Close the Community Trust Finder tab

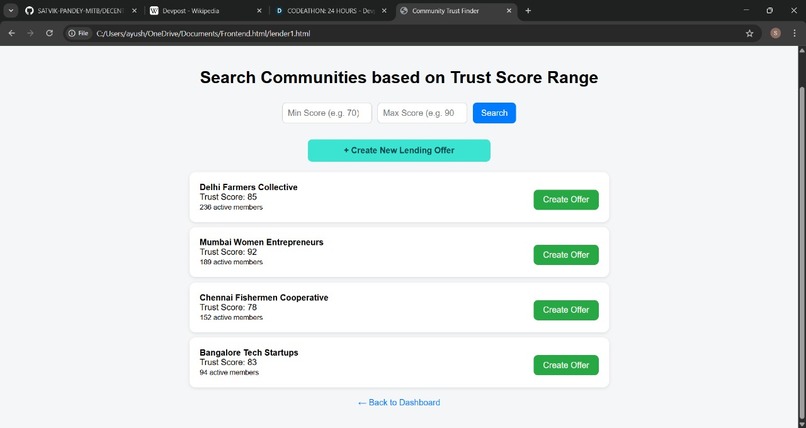coord(509,11)
